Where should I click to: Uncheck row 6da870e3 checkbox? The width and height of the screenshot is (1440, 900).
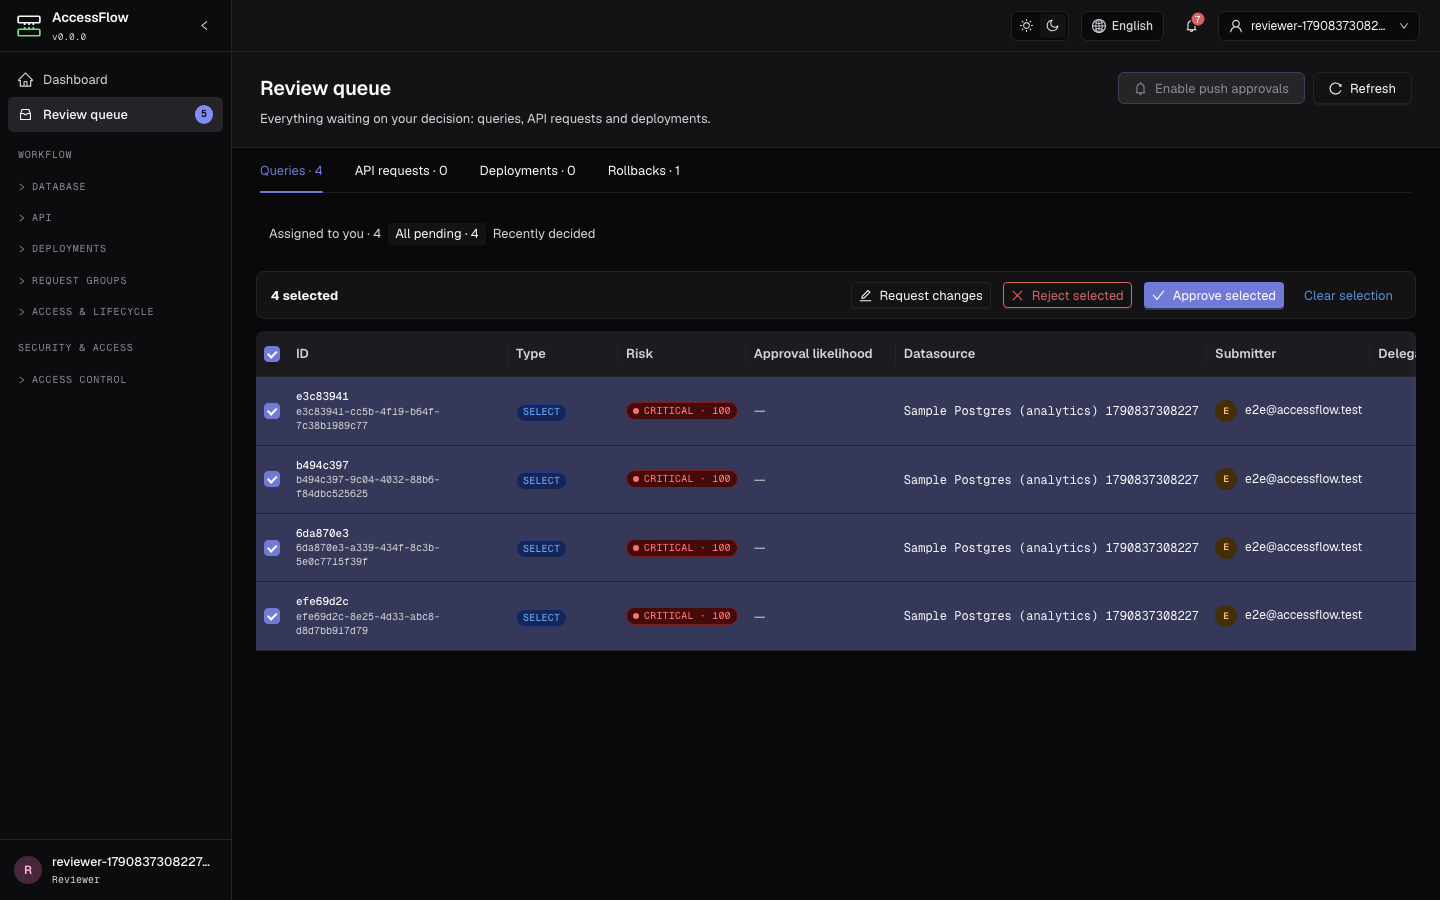click(x=272, y=548)
